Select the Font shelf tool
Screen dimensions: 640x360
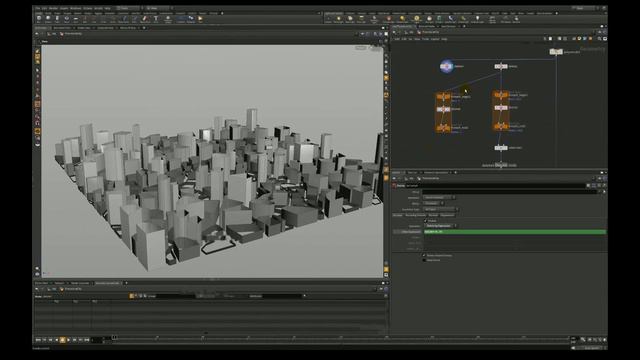[x=156, y=19]
